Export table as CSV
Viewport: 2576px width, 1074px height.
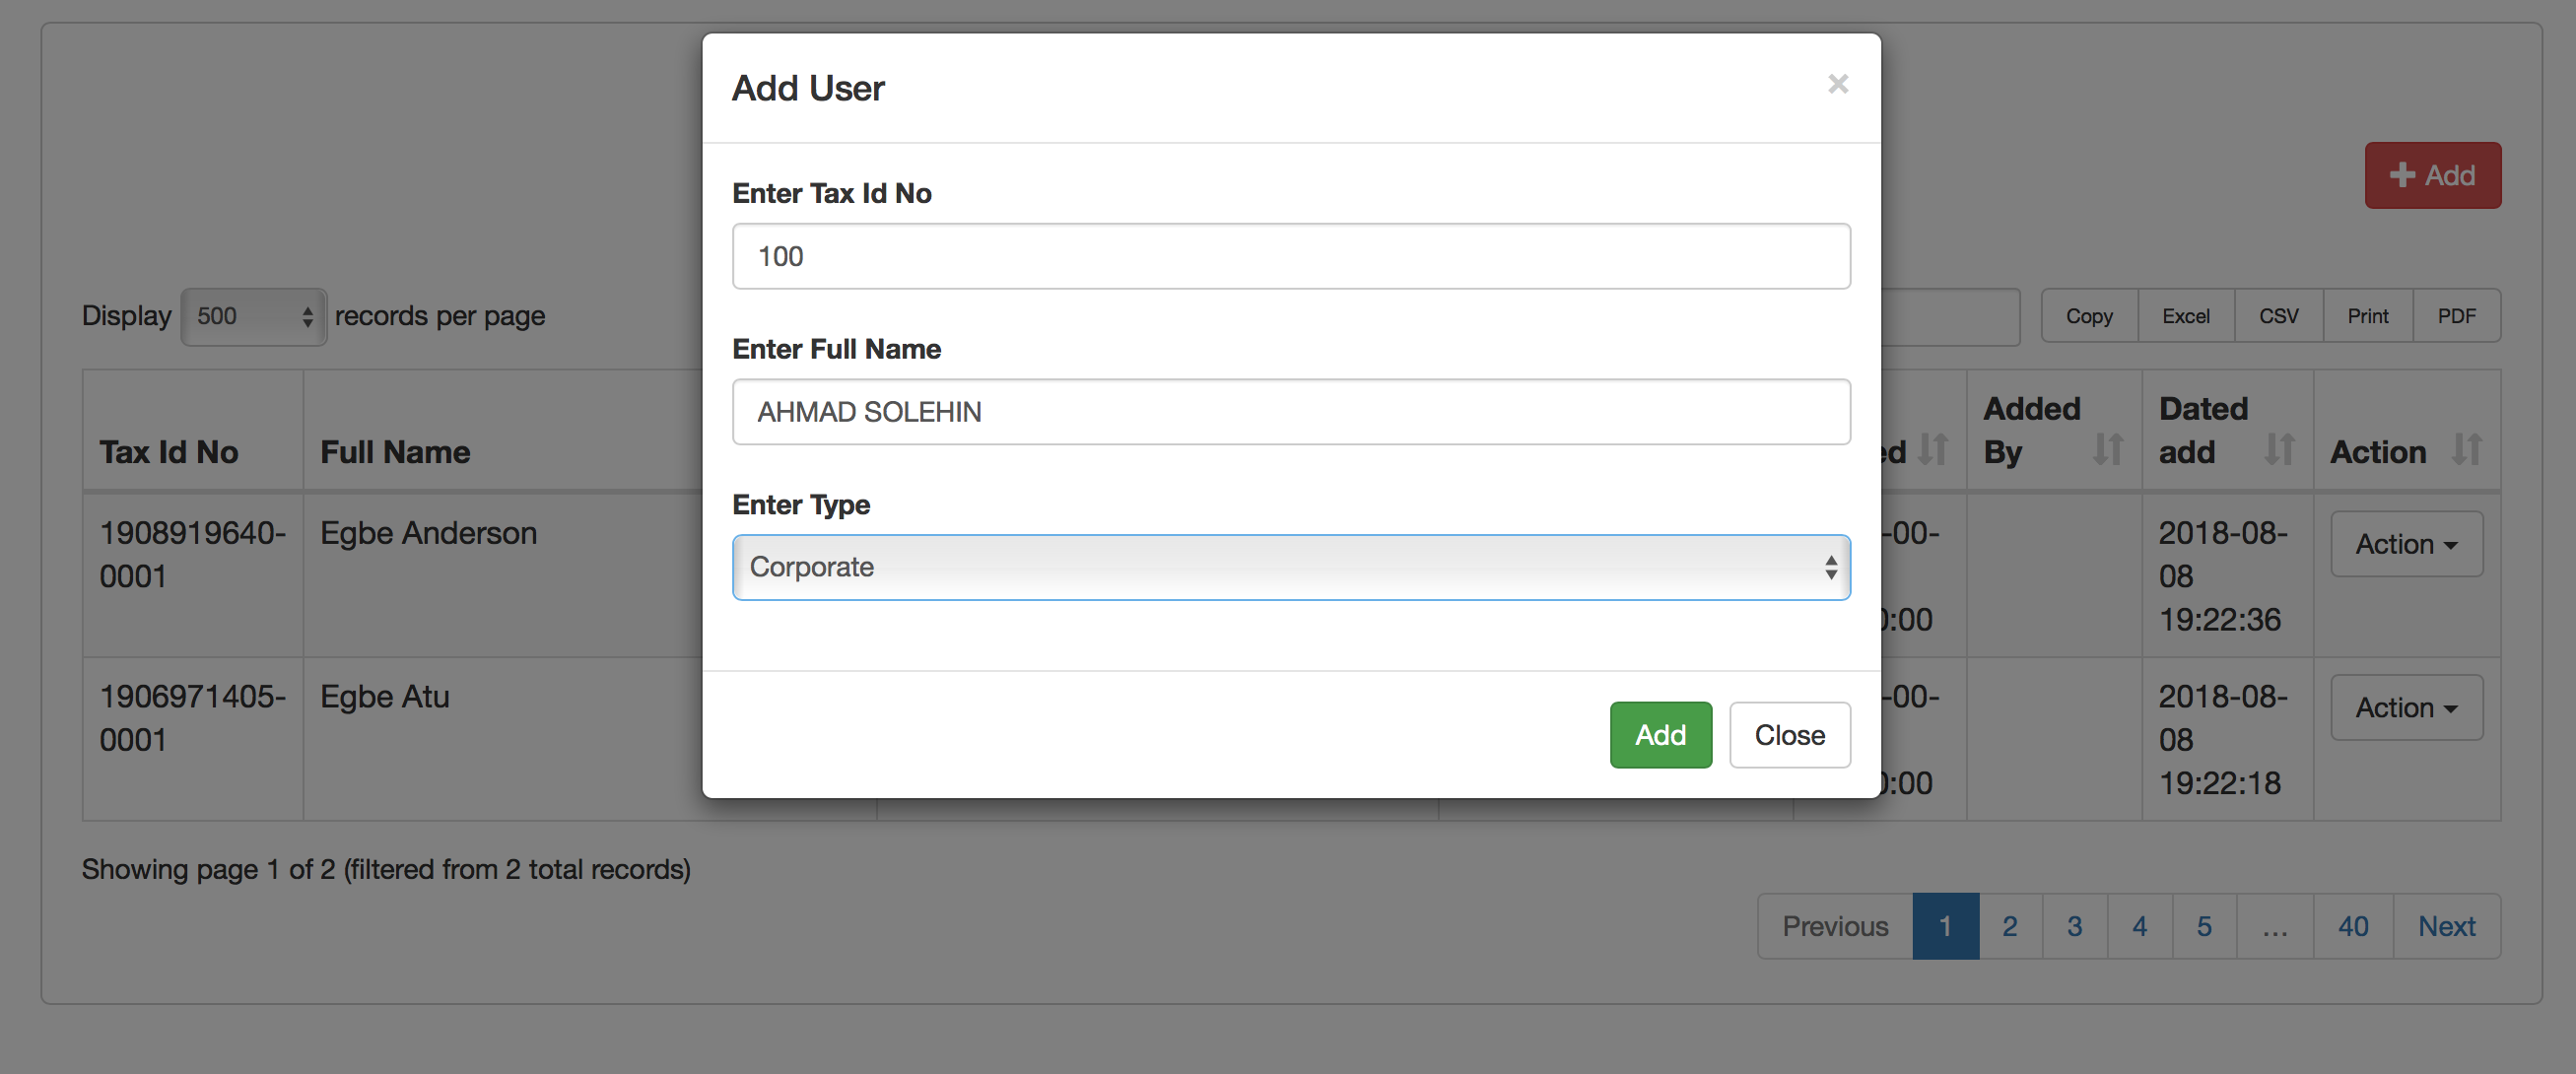(x=2278, y=316)
